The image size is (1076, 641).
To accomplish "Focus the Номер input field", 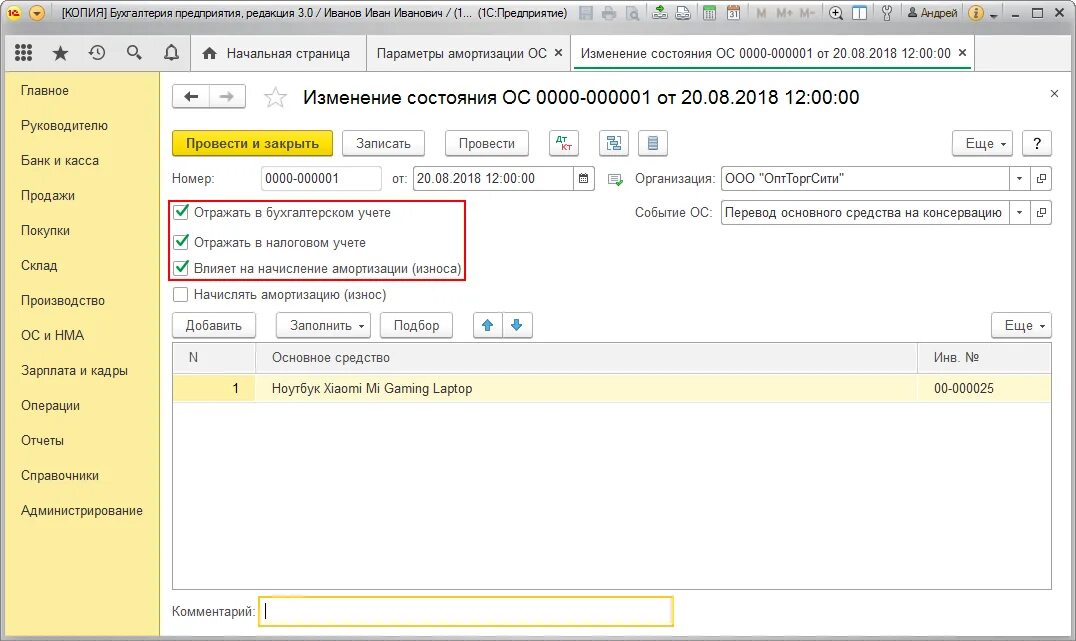I will click(x=321, y=178).
